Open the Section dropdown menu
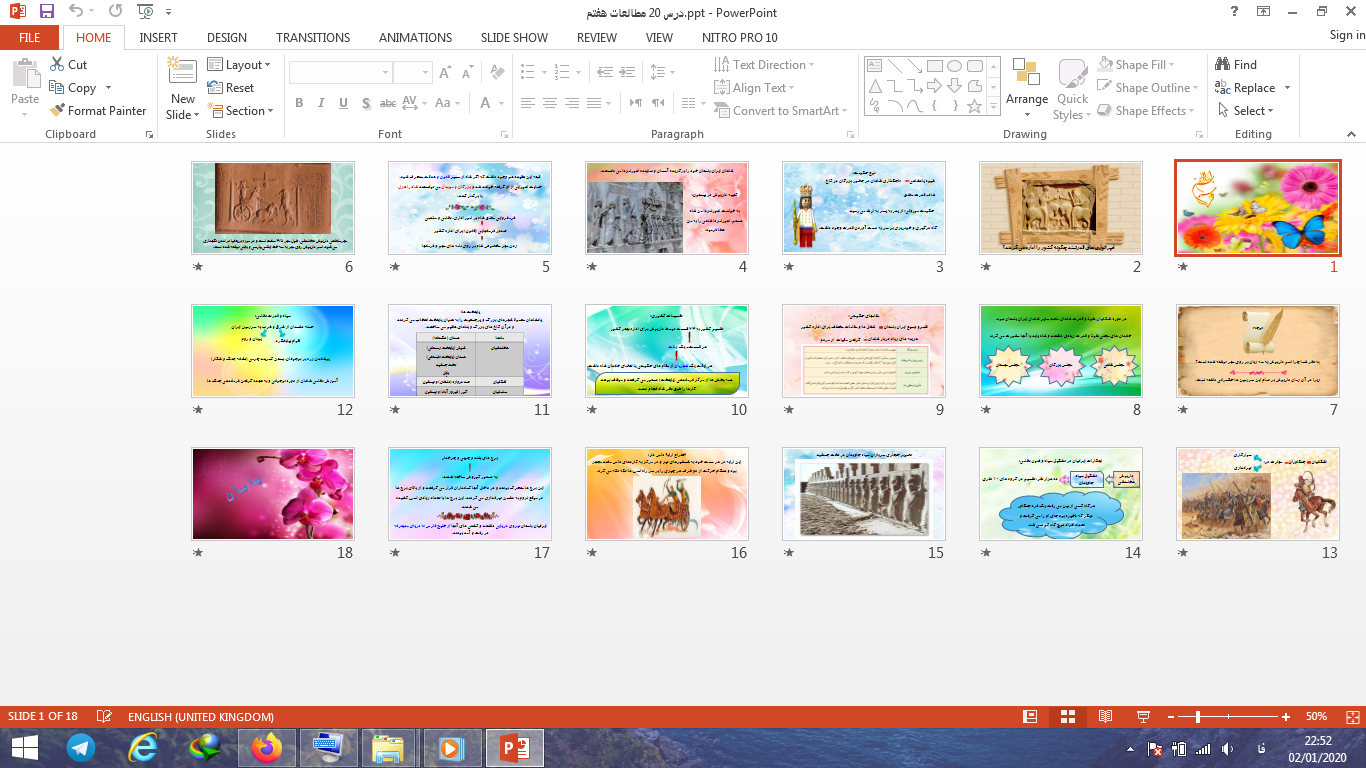This screenshot has height=768, width=1366. pyautogui.click(x=240, y=111)
